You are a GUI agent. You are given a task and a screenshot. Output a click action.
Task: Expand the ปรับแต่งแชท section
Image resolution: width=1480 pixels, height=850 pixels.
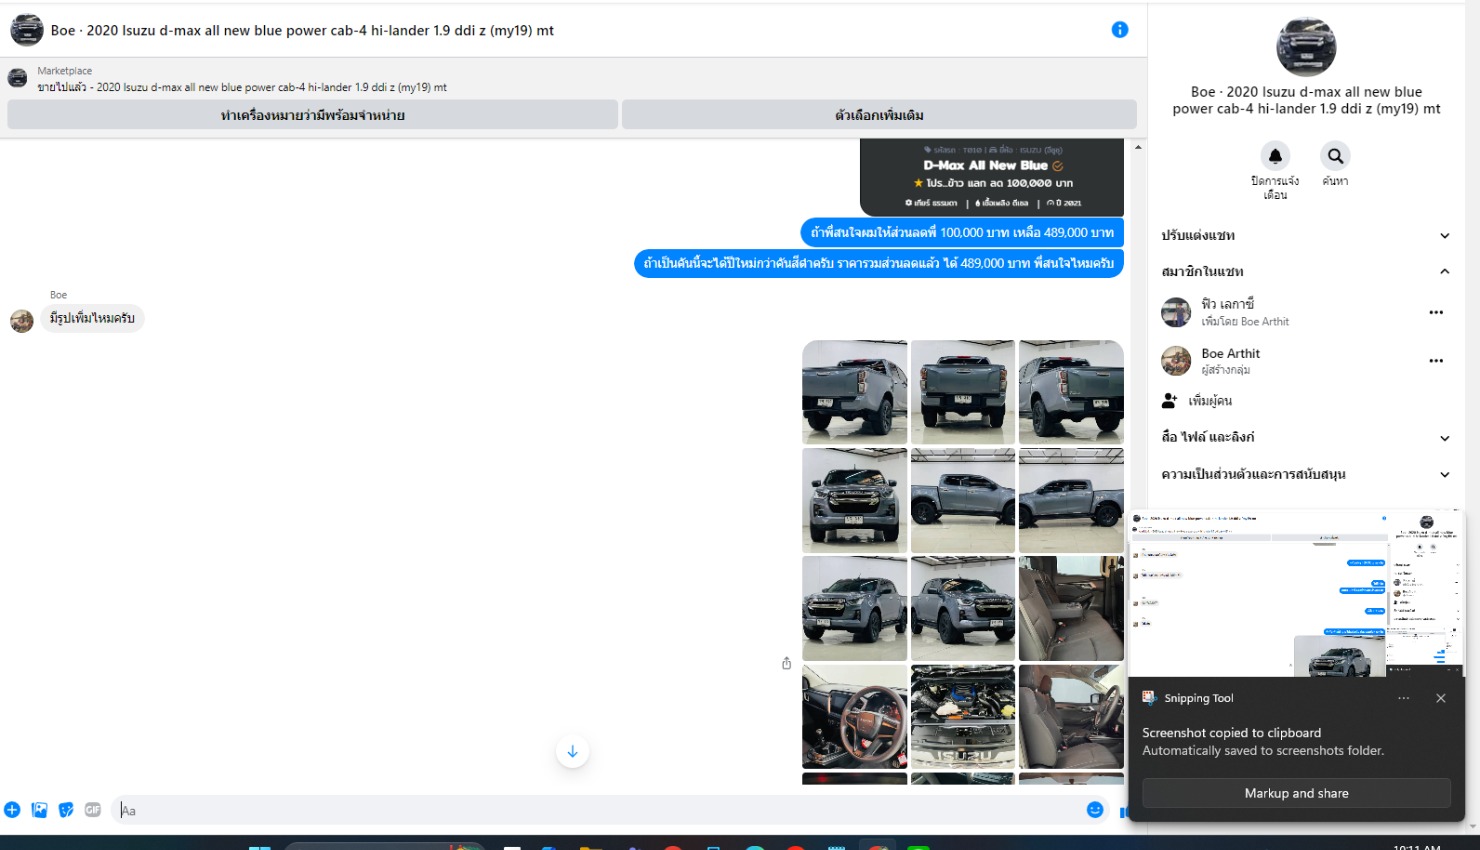[1444, 236]
